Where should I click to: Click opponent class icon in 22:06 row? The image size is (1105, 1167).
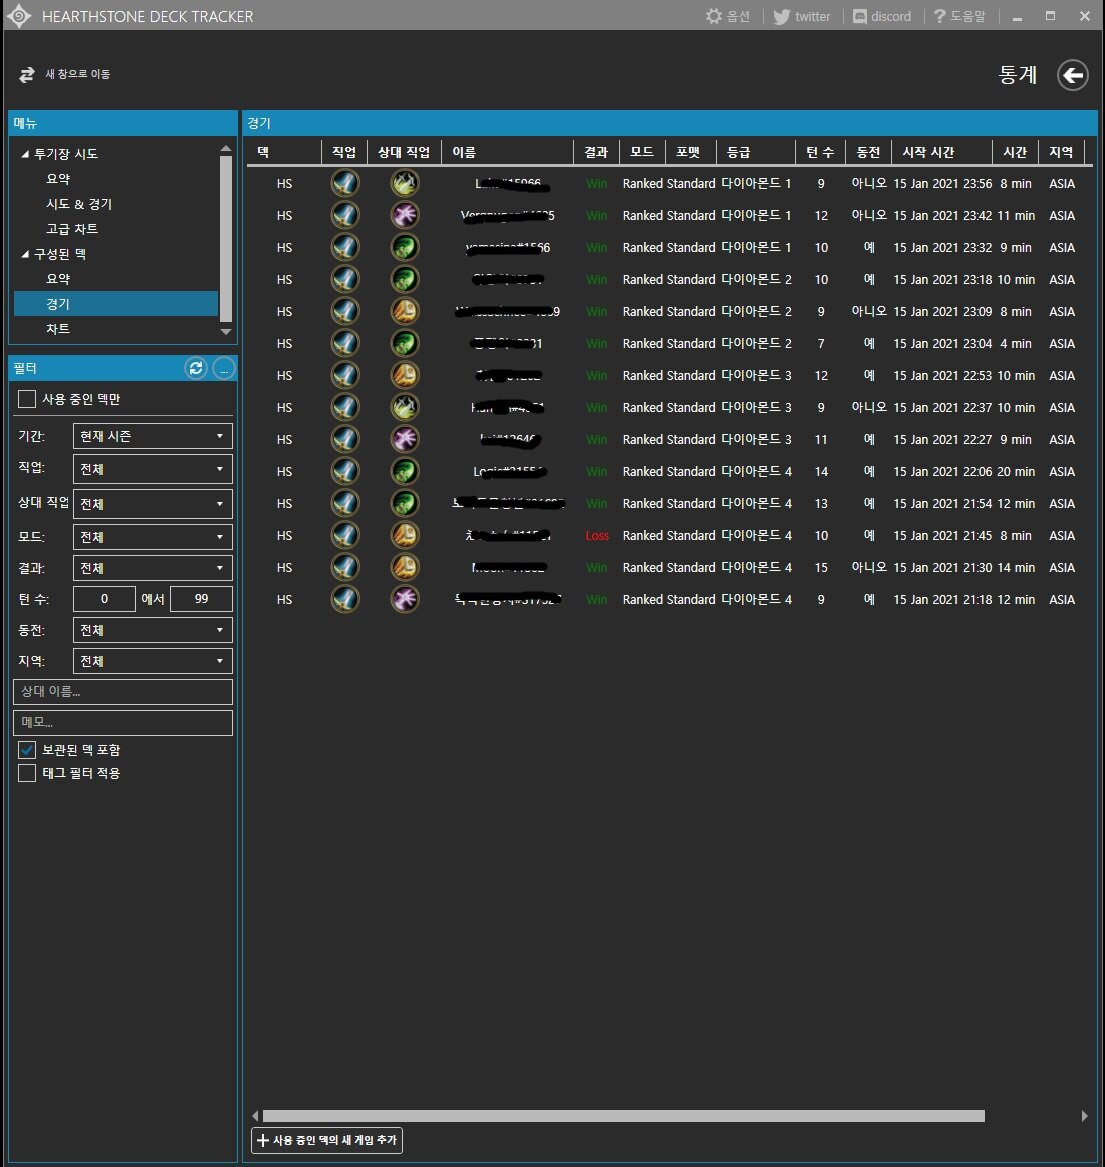point(405,471)
